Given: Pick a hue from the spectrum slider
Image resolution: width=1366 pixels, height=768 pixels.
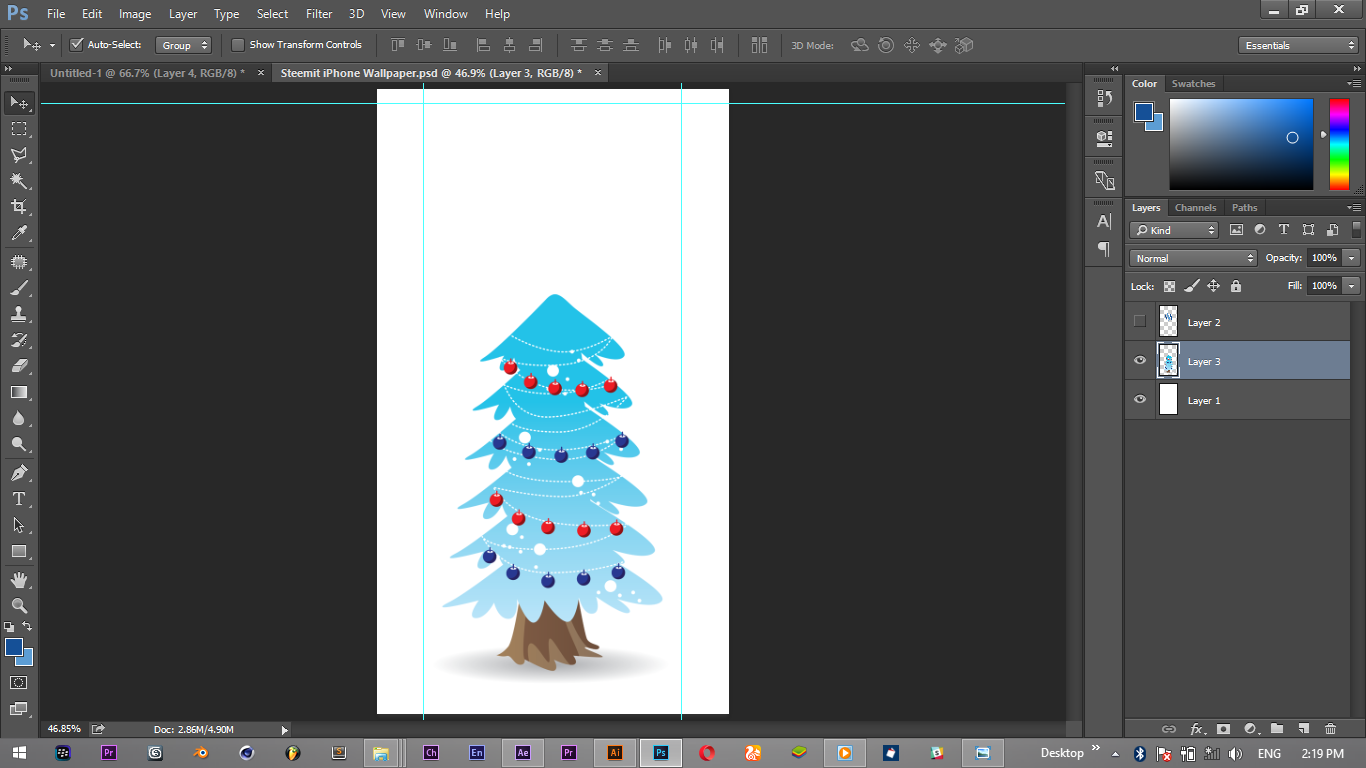Looking at the screenshot, I should pyautogui.click(x=1339, y=144).
